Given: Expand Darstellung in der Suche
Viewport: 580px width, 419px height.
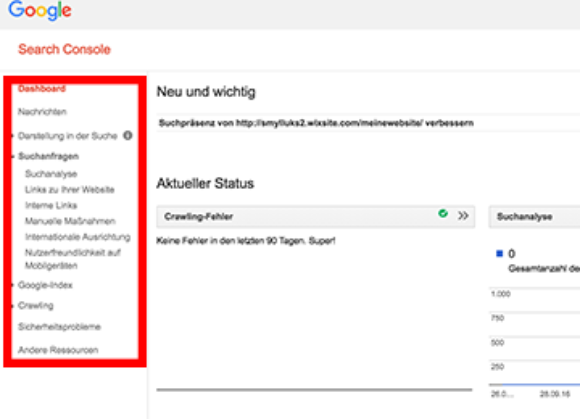Looking at the screenshot, I should click(x=68, y=136).
